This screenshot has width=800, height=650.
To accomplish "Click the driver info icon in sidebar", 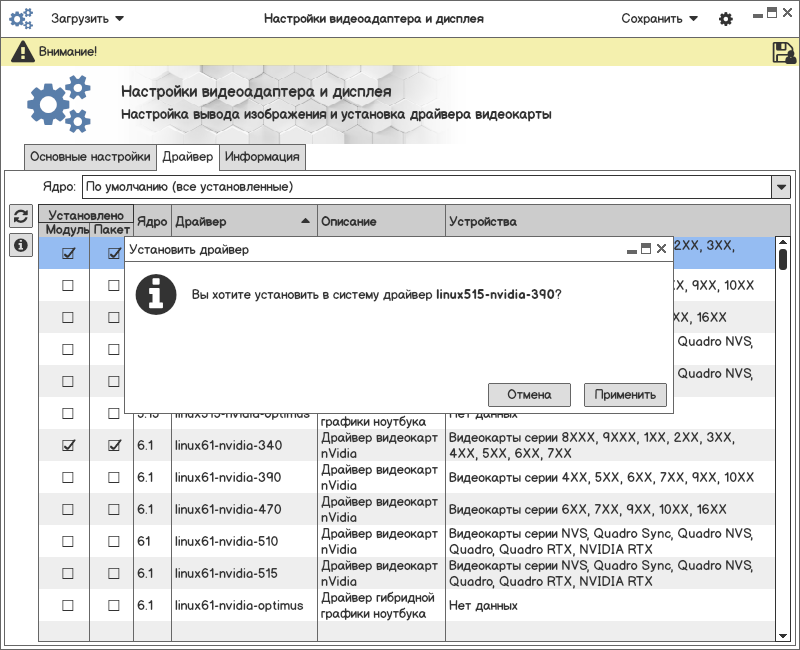I will pos(20,245).
